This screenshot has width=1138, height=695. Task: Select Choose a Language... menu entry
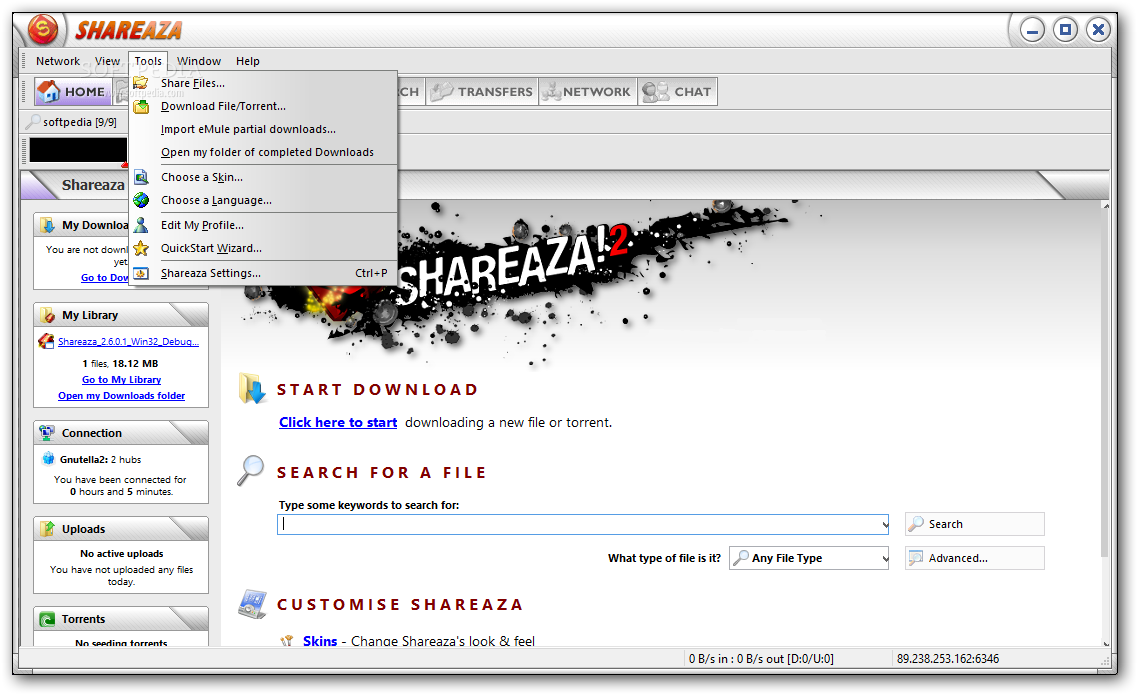click(x=263, y=200)
